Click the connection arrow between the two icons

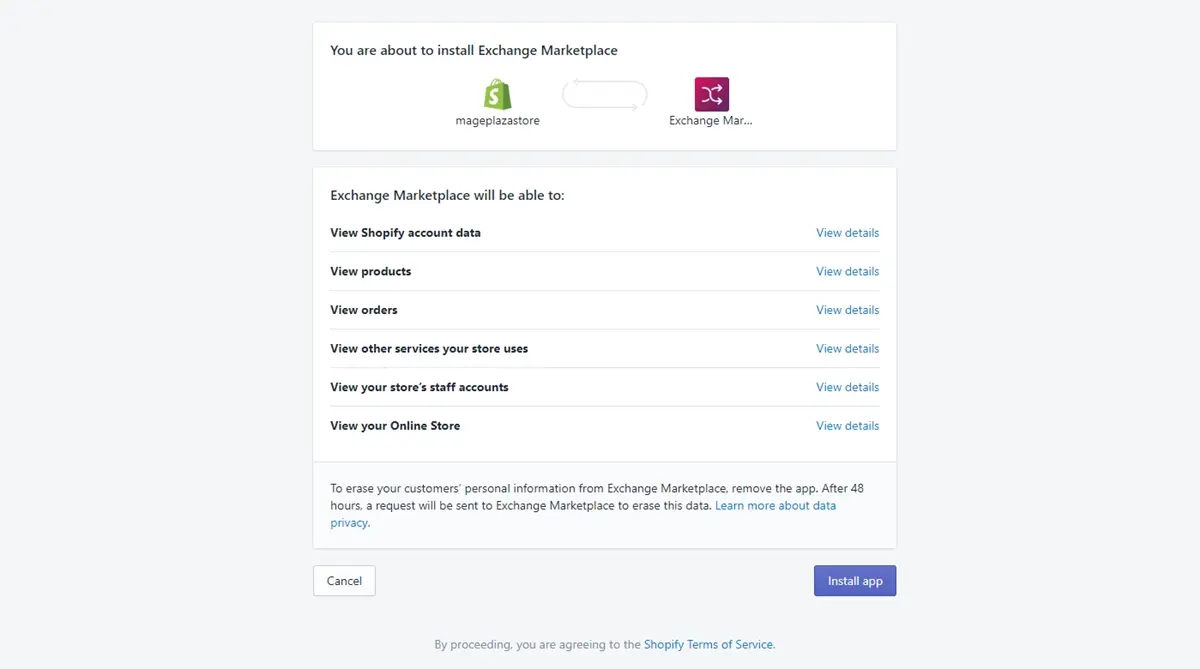[604, 94]
